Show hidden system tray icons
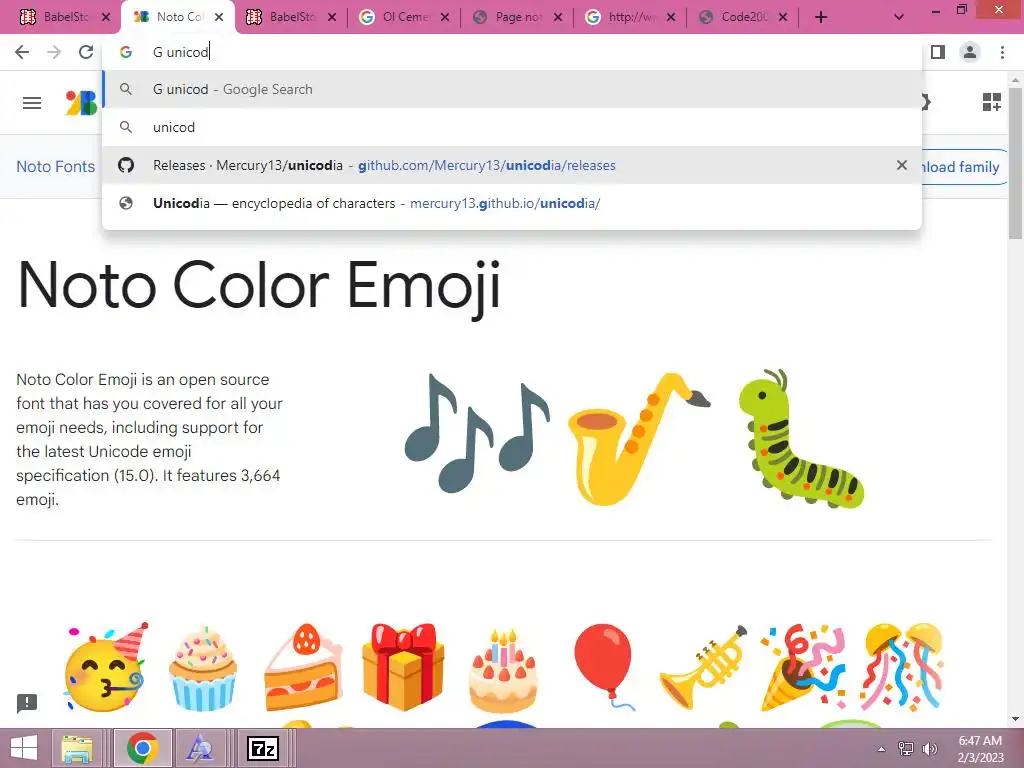This screenshot has width=1024, height=768. pyautogui.click(x=881, y=749)
